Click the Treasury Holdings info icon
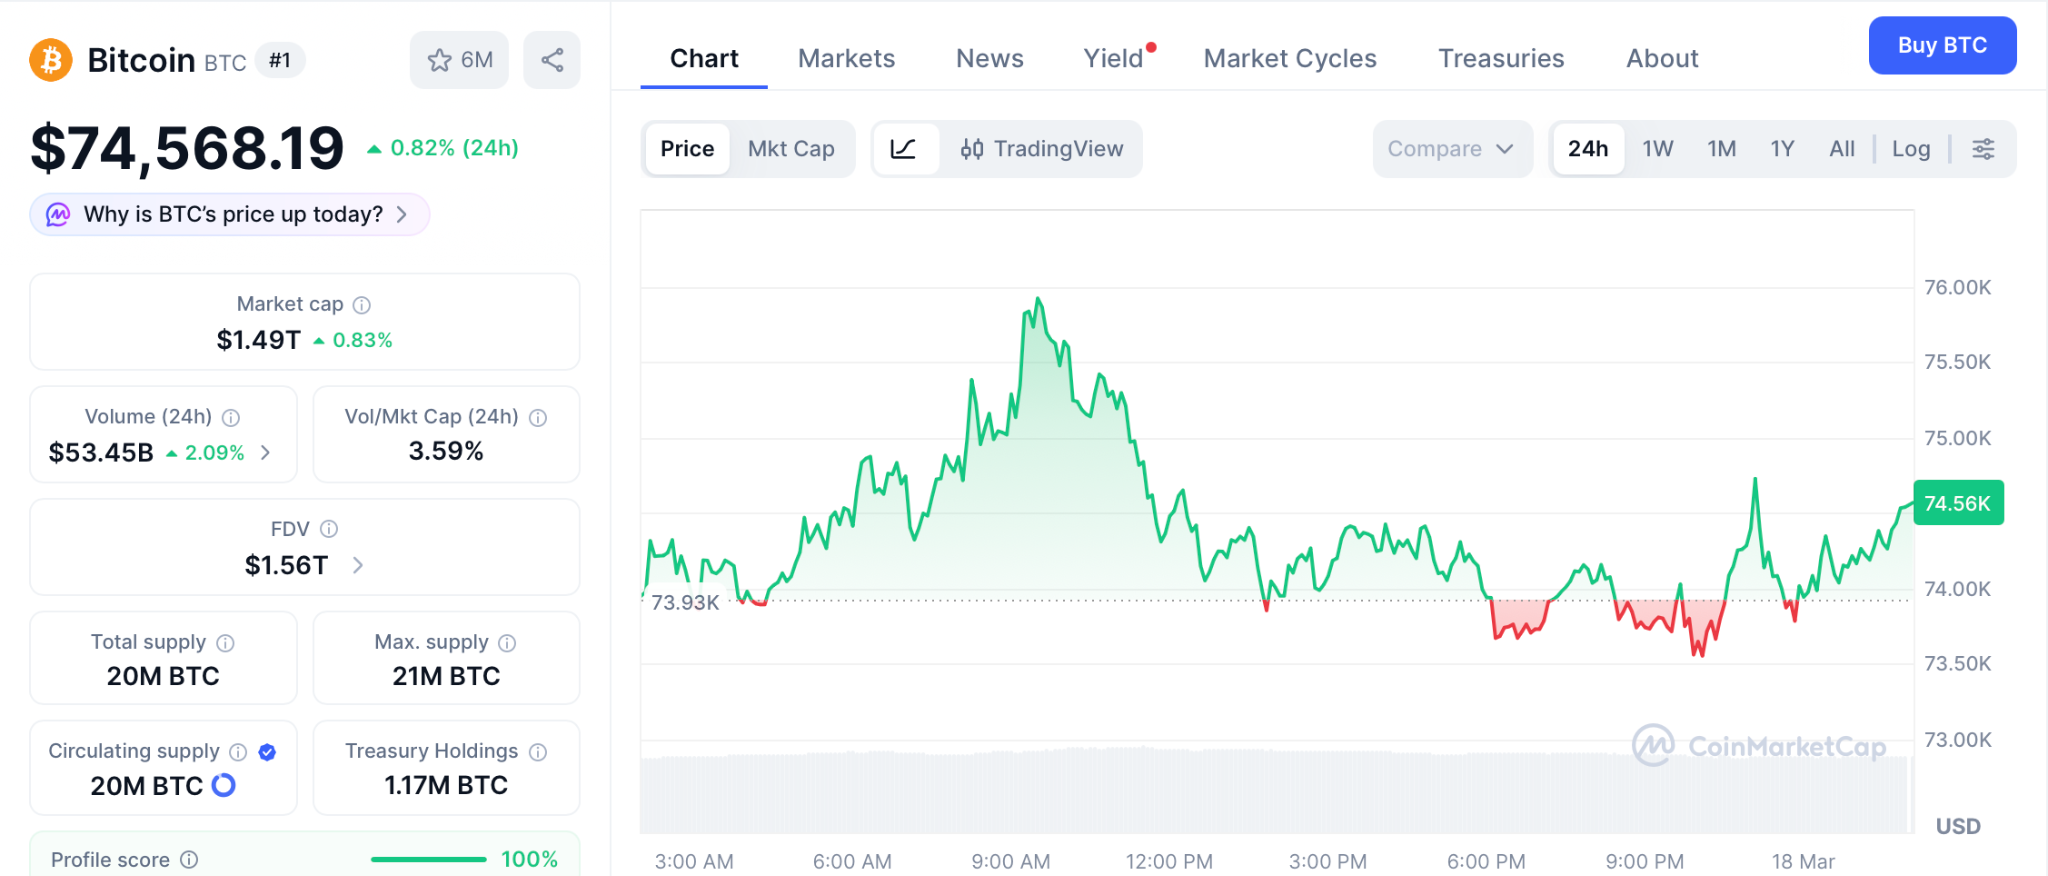This screenshot has width=2048, height=876. (538, 752)
